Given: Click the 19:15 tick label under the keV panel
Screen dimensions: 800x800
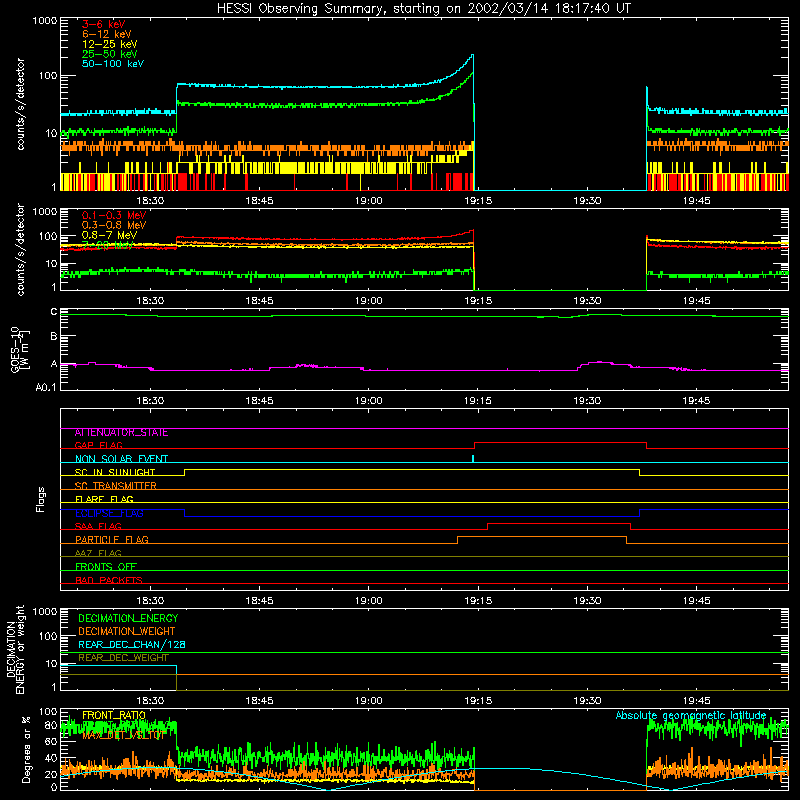Looking at the screenshot, I should coord(478,201).
